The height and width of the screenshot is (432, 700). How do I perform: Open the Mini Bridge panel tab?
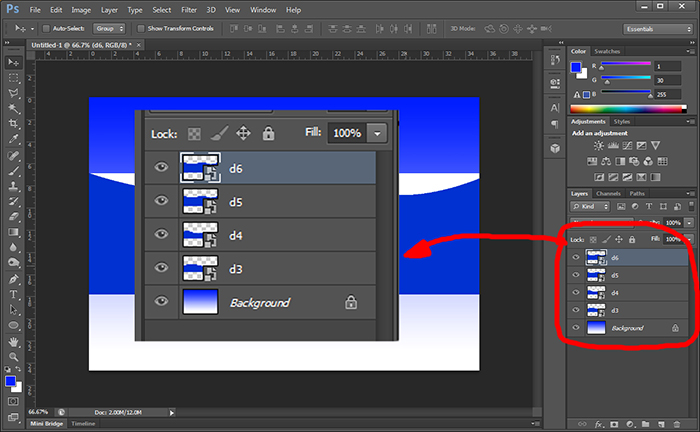coord(47,424)
